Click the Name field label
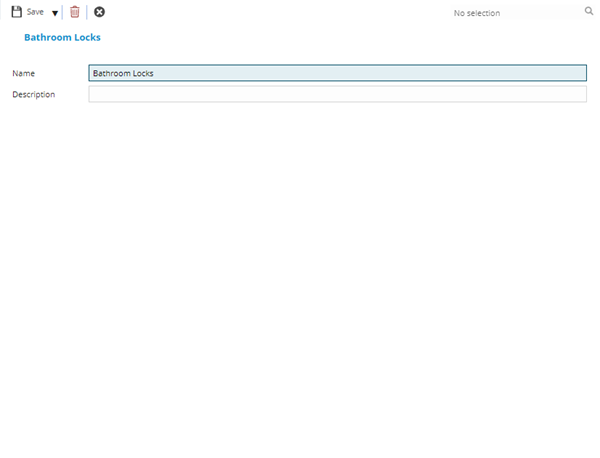Image resolution: width=600 pixels, height=458 pixels. [23, 73]
